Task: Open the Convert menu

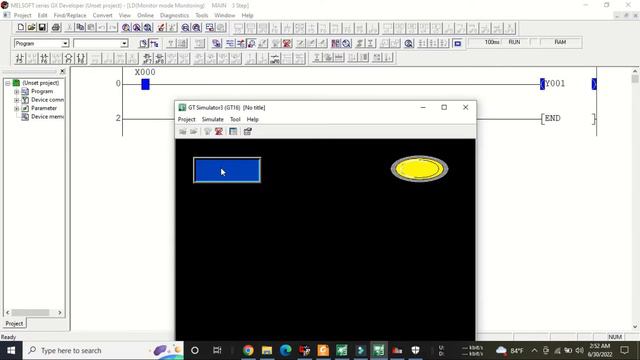Action: coord(102,16)
